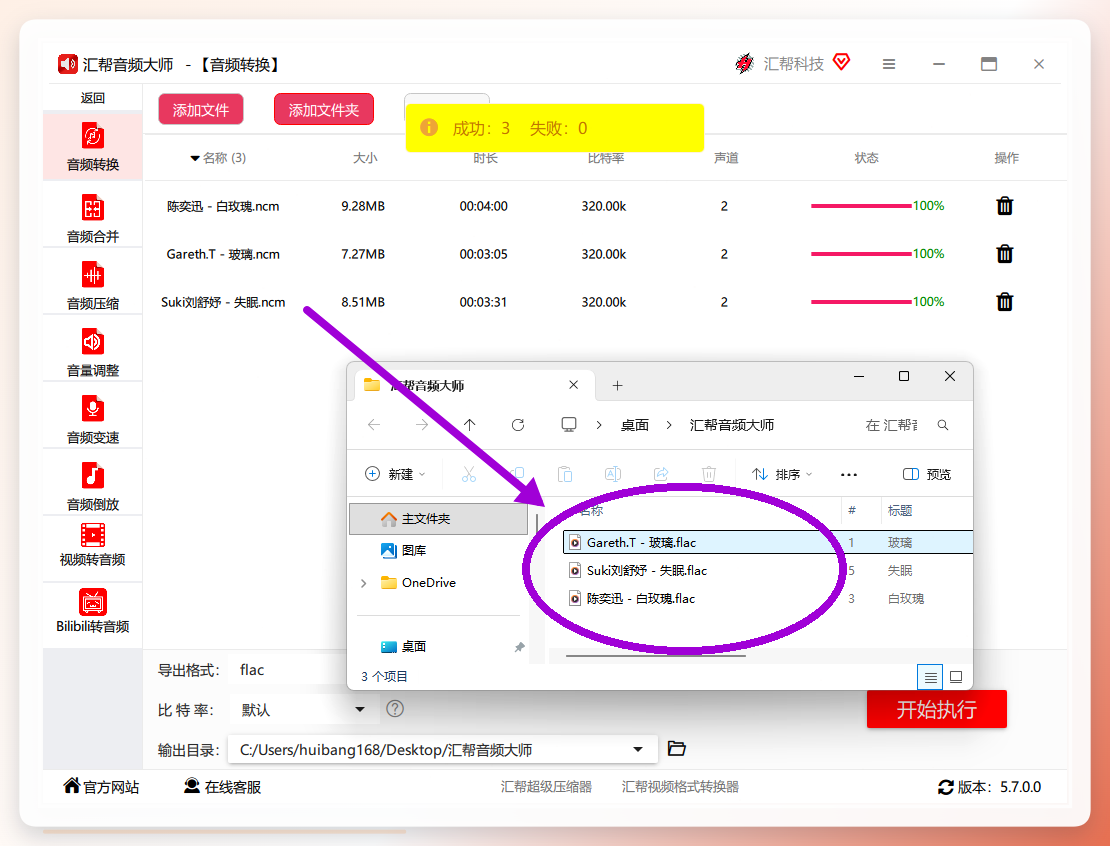Click 桌面 in Explorer address bar
Image resolution: width=1110 pixels, height=846 pixels.
point(634,425)
